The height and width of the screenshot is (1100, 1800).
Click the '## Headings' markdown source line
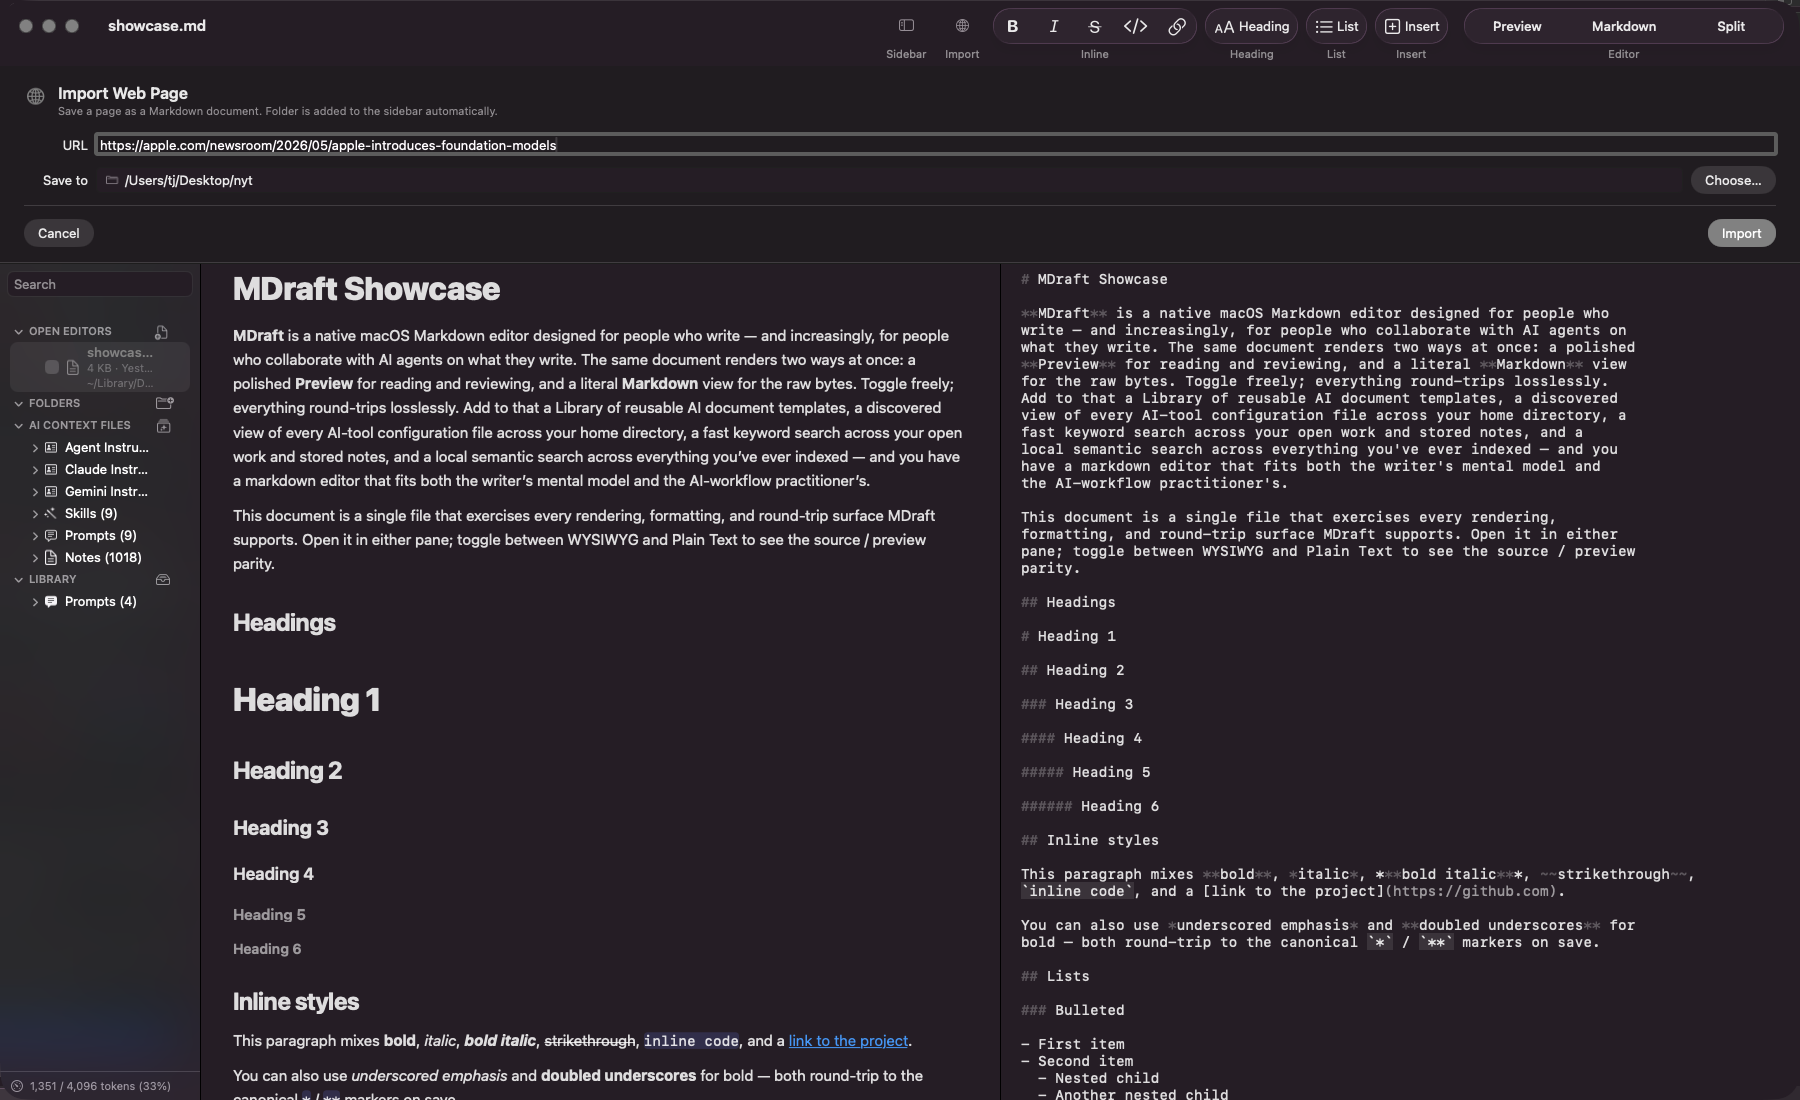point(1068,602)
